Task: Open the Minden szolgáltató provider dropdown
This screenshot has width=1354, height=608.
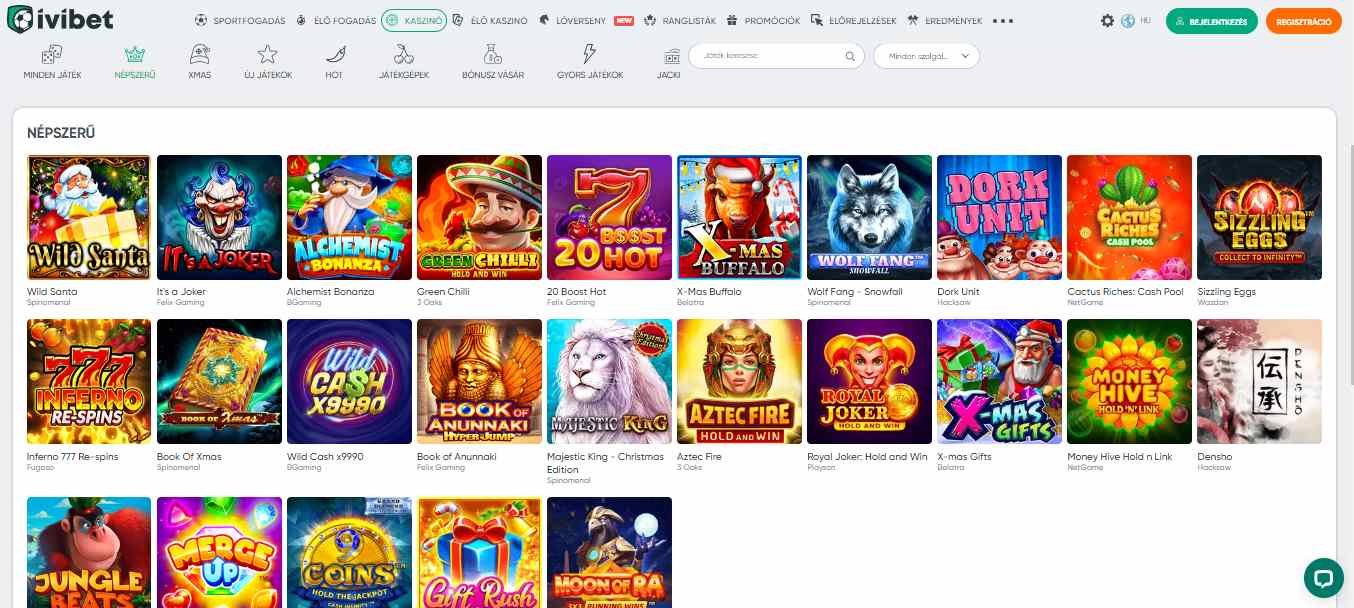Action: click(926, 56)
